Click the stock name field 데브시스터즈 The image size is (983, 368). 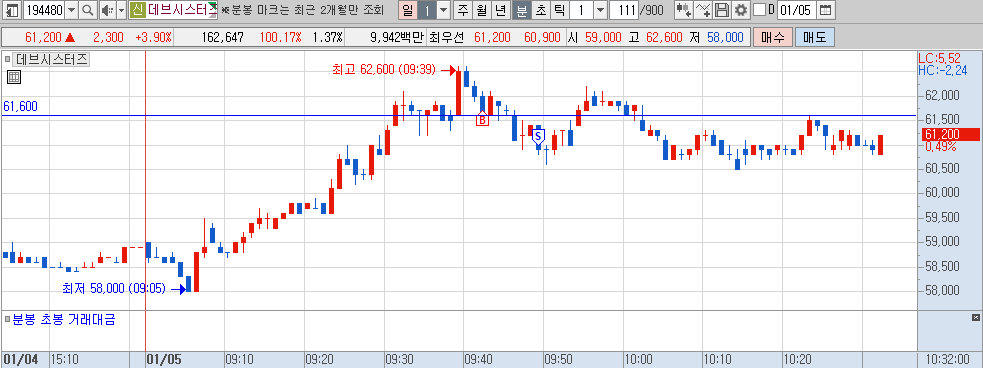pos(181,10)
